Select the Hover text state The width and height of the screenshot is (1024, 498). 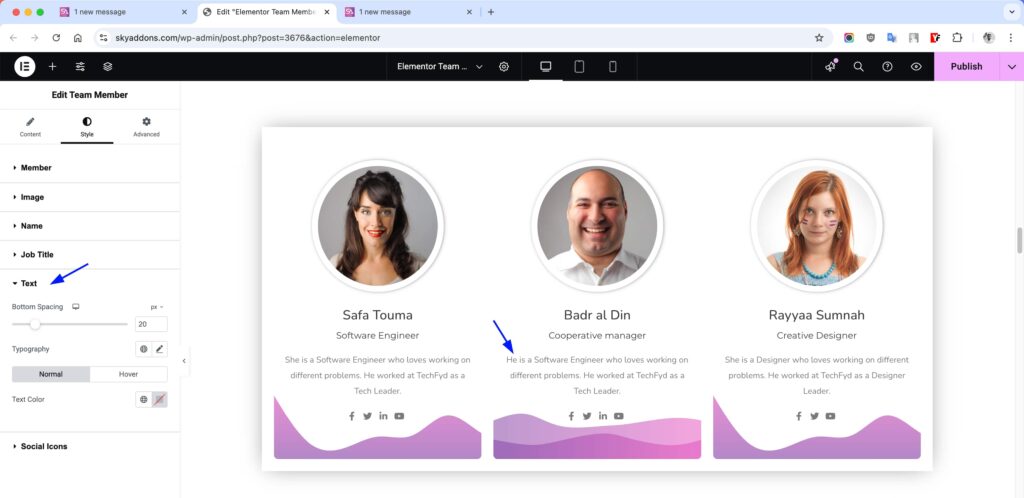pos(129,374)
